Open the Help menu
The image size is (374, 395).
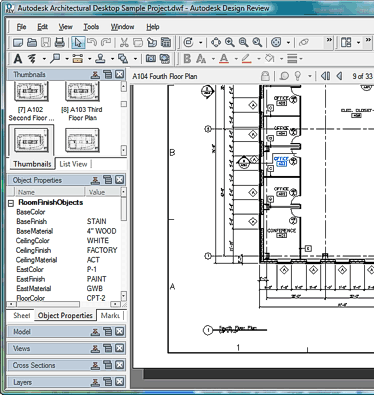coord(153,27)
